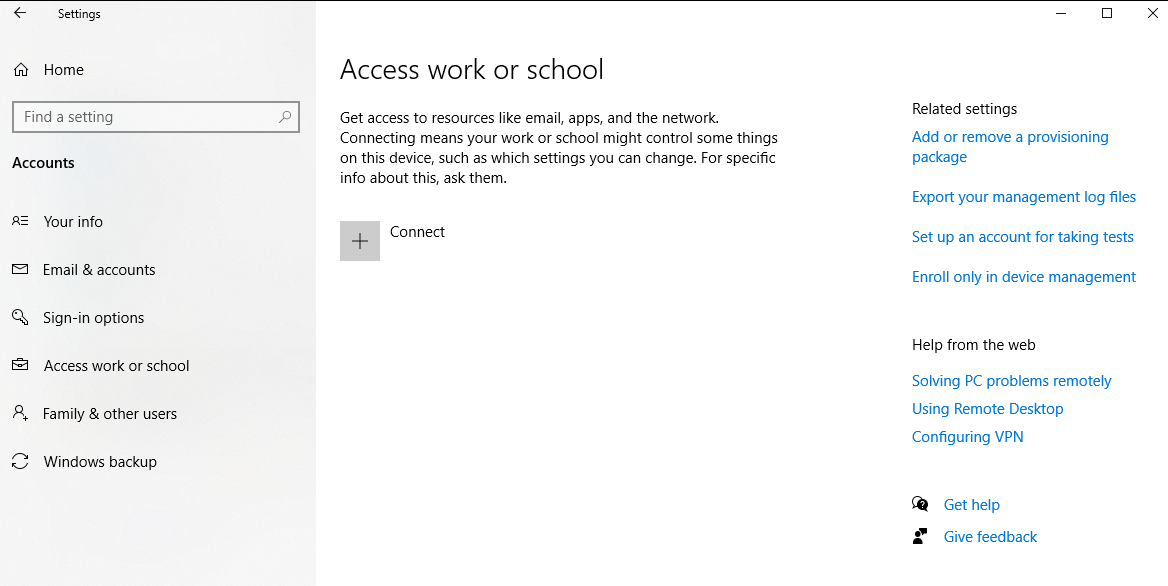Click Enroll only in device management
The image size is (1168, 586).
point(1023,277)
